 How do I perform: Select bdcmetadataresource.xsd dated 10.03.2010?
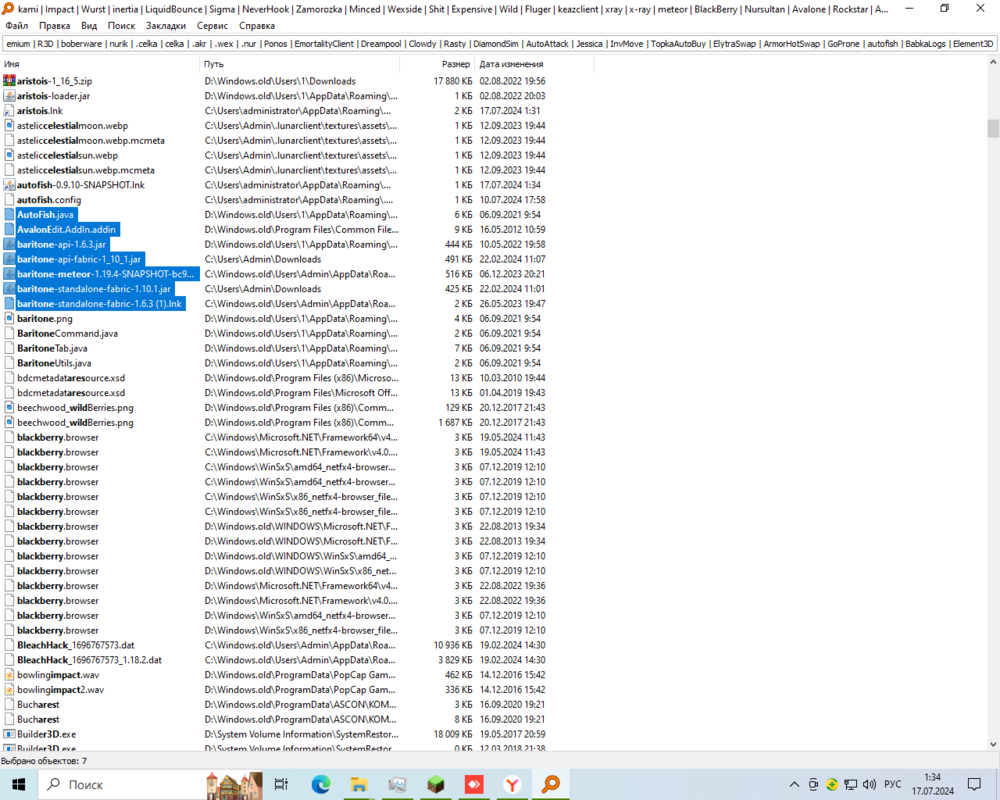[x=71, y=378]
